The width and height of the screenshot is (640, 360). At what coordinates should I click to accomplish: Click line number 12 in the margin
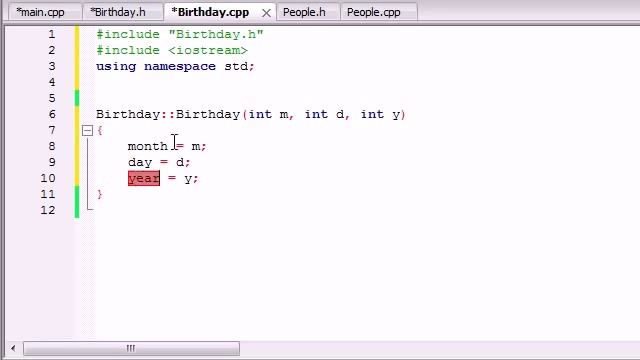48,210
